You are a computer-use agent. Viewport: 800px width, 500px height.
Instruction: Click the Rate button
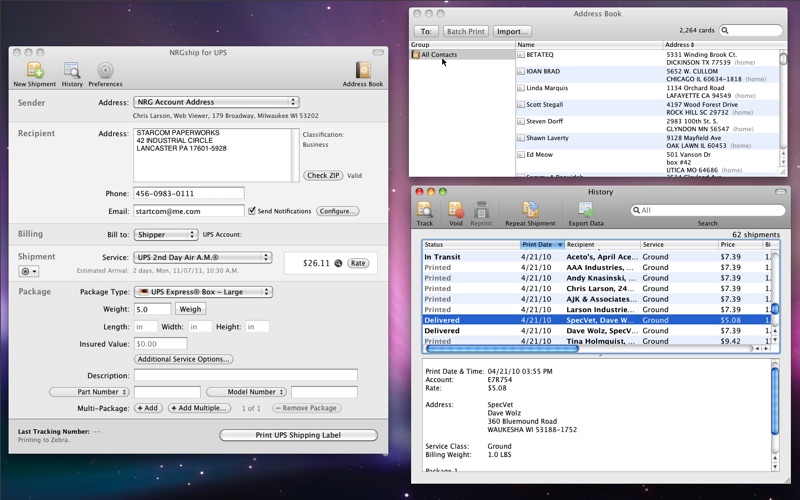coord(358,263)
